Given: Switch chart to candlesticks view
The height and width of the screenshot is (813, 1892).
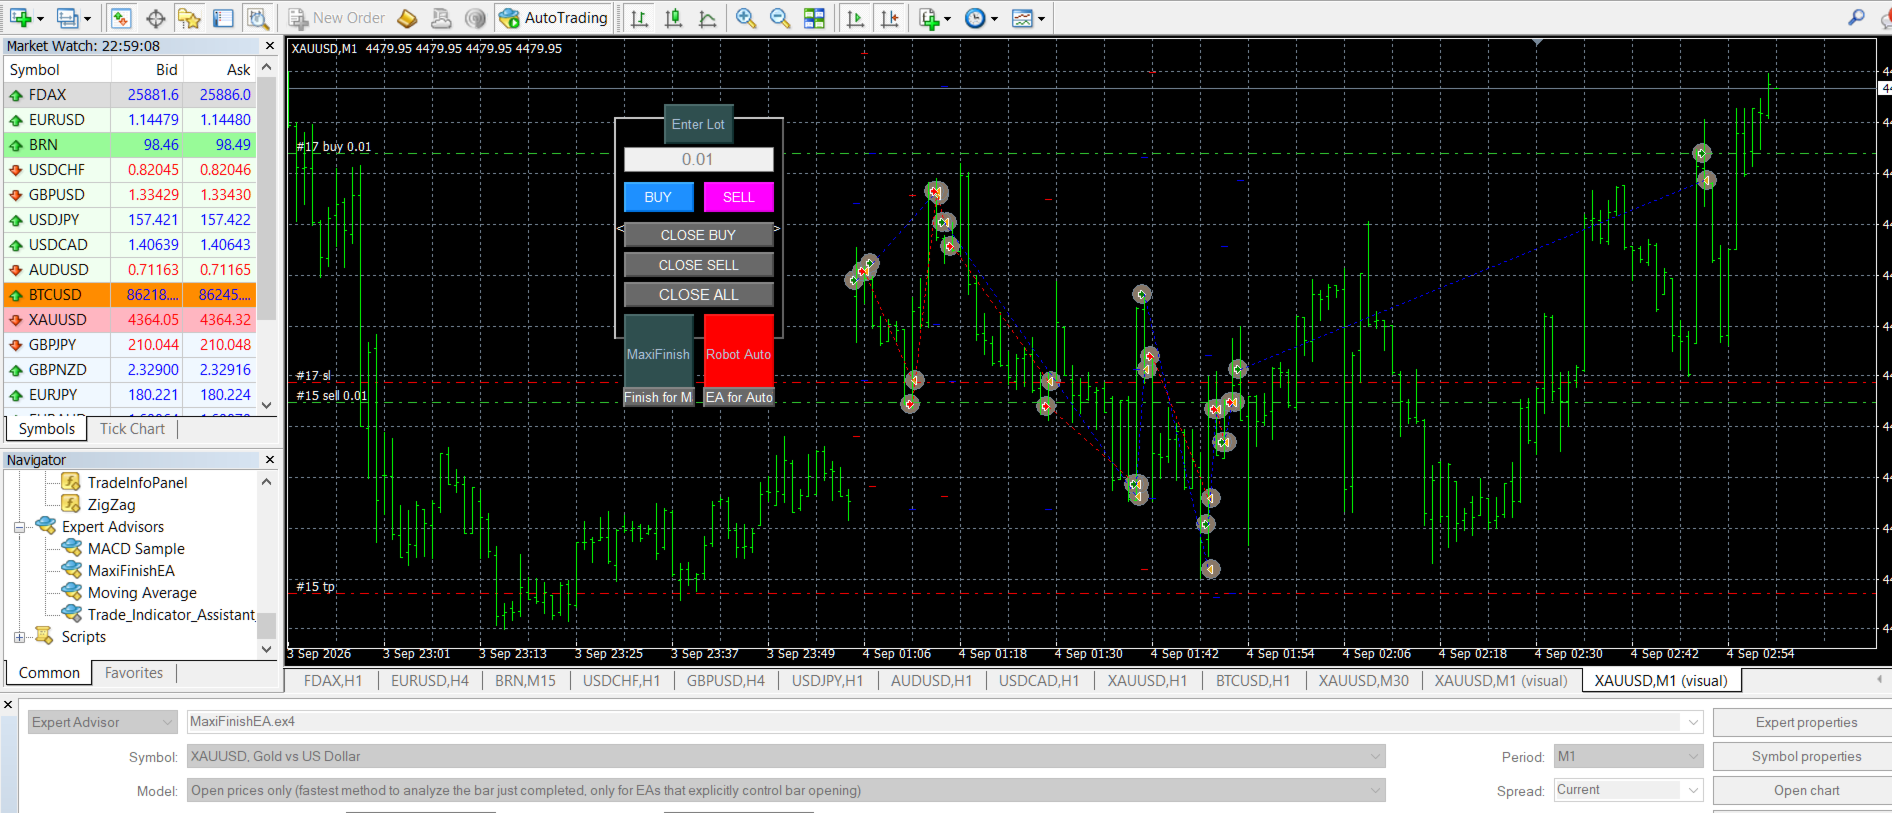Looking at the screenshot, I should [673, 18].
